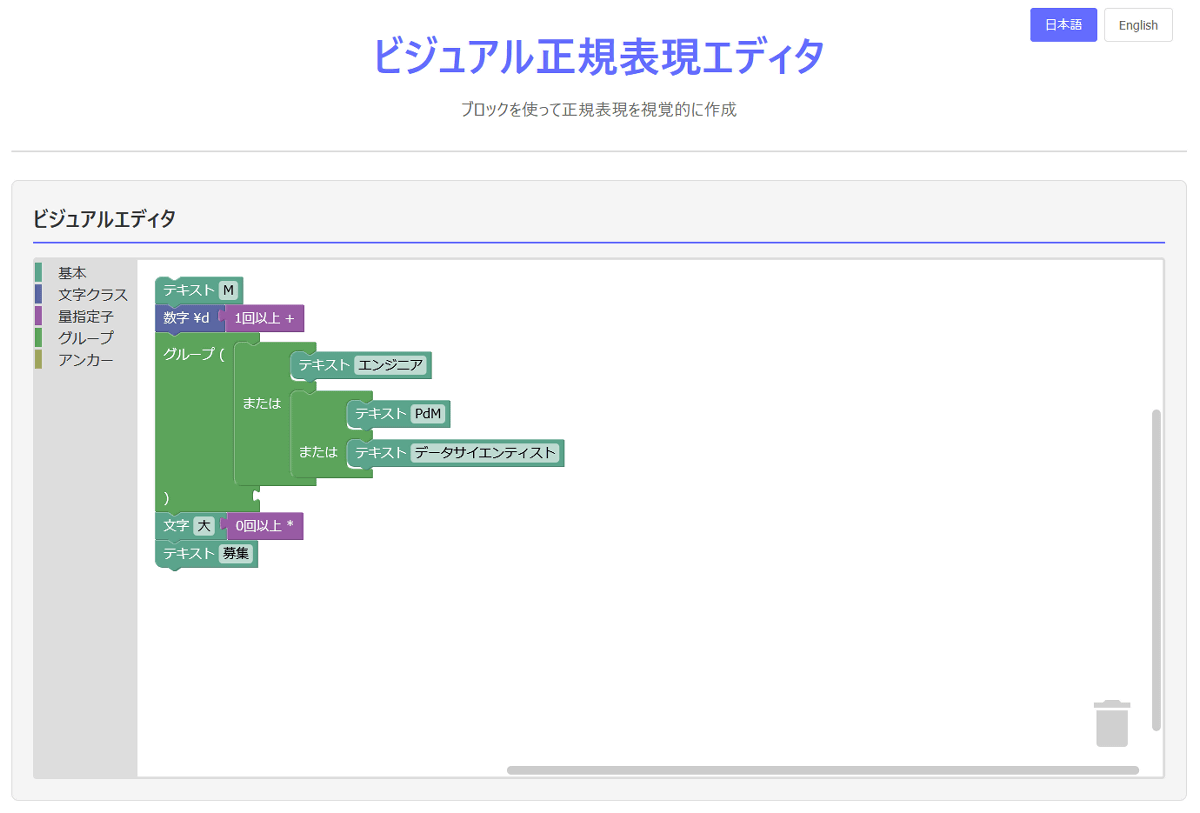1200x813 pixels.
Task: Click the ブロックを使って正規表現を視覚的に作成 subtitle
Action: [599, 110]
